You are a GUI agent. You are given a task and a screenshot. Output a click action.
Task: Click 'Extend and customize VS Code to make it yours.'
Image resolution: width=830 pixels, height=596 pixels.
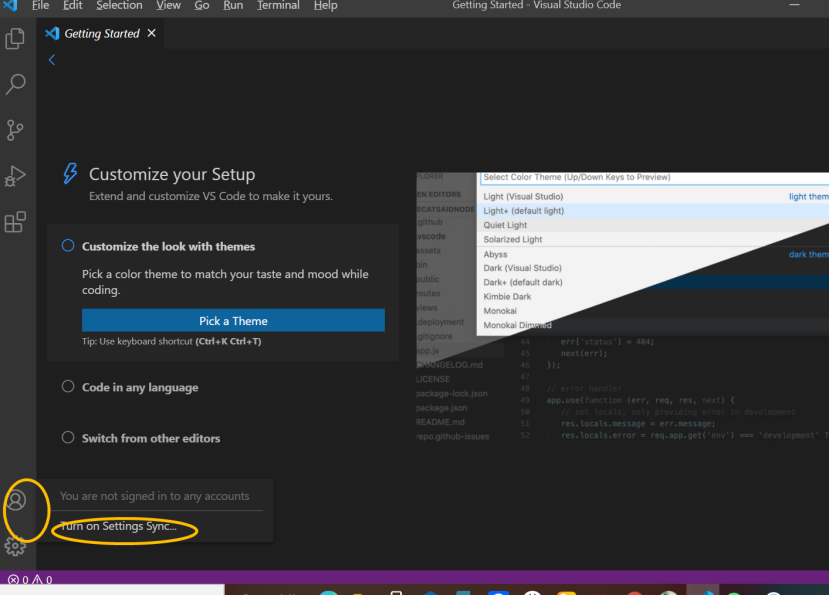[x=211, y=196]
